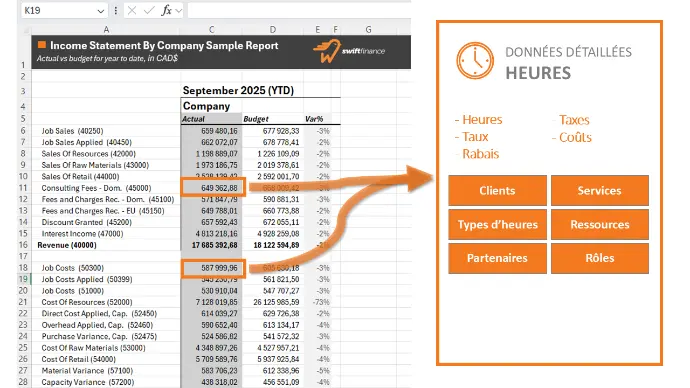
Task: Select budget value 677 928,33
Action: click(281, 131)
